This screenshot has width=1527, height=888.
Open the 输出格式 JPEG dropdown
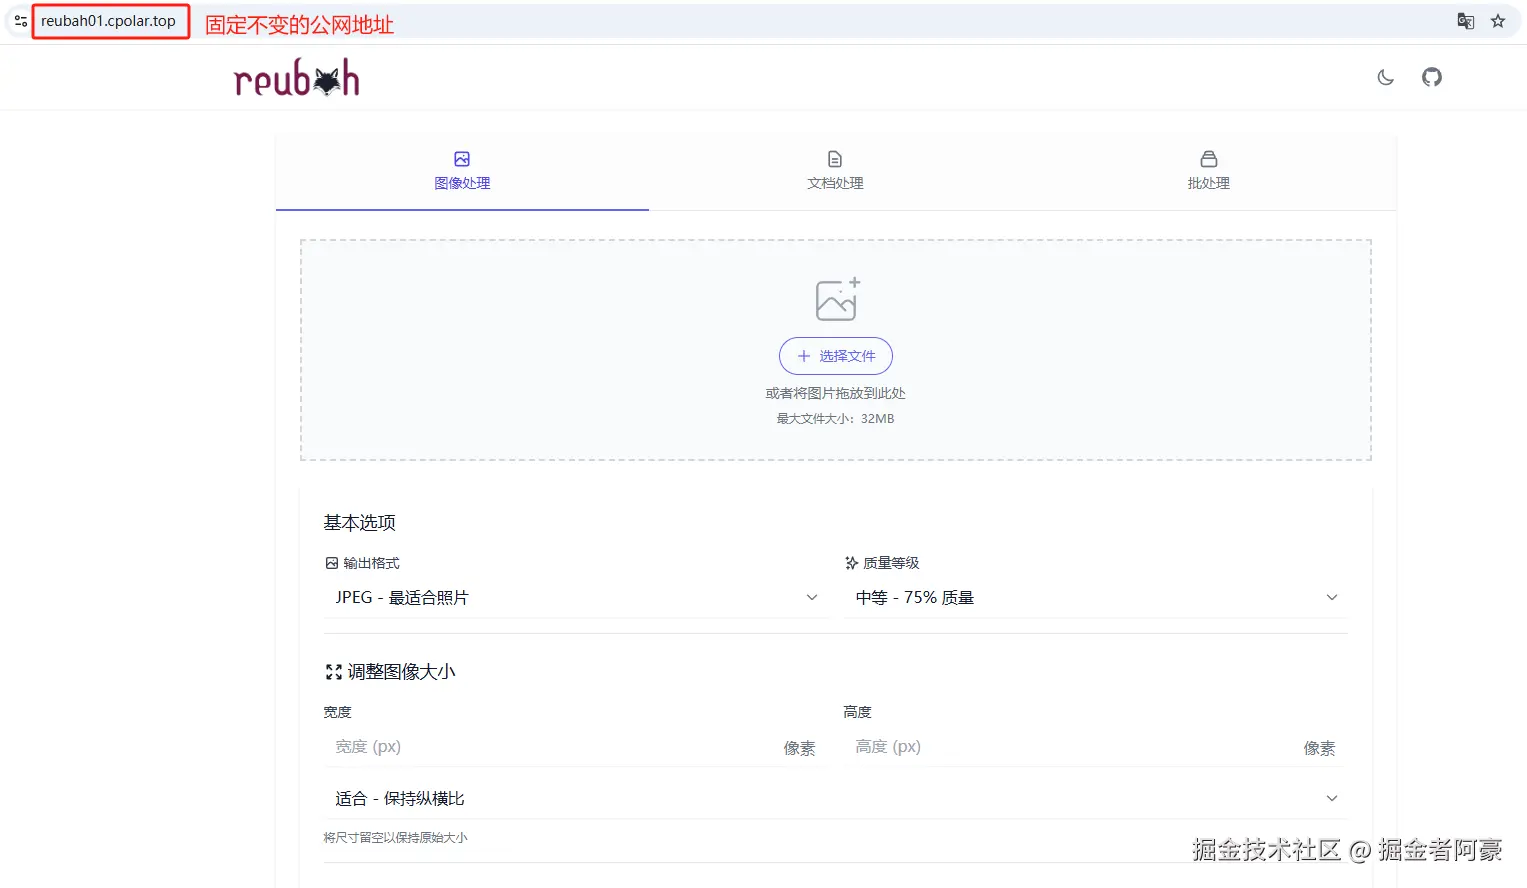pos(576,597)
